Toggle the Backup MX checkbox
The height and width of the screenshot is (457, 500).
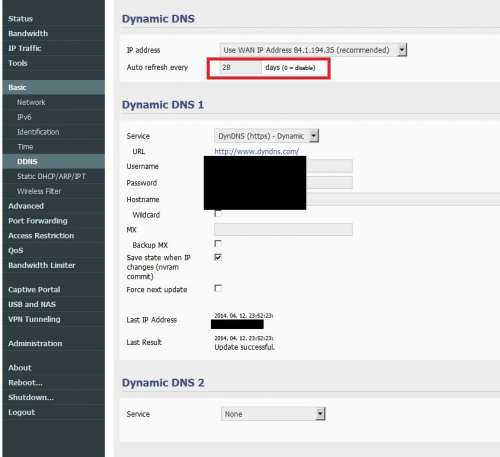218,244
